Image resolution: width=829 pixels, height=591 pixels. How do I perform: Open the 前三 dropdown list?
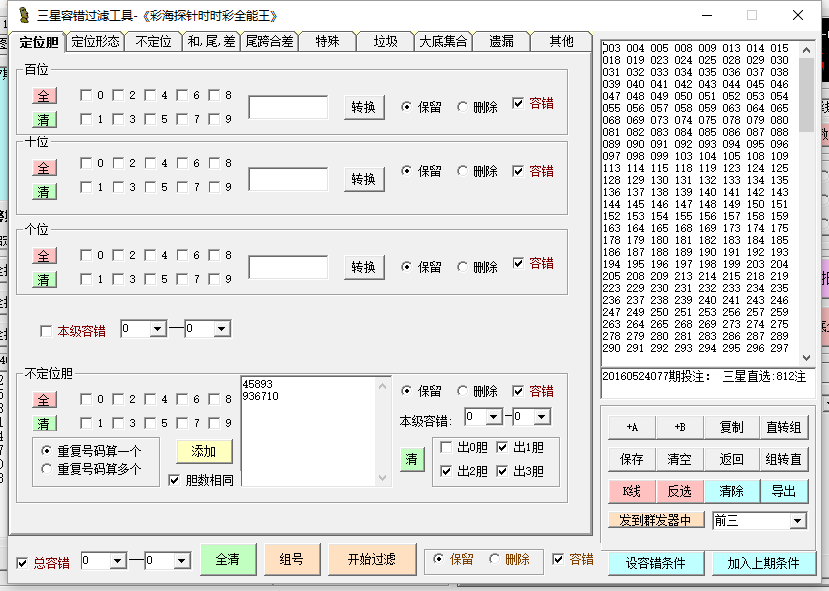tap(797, 520)
